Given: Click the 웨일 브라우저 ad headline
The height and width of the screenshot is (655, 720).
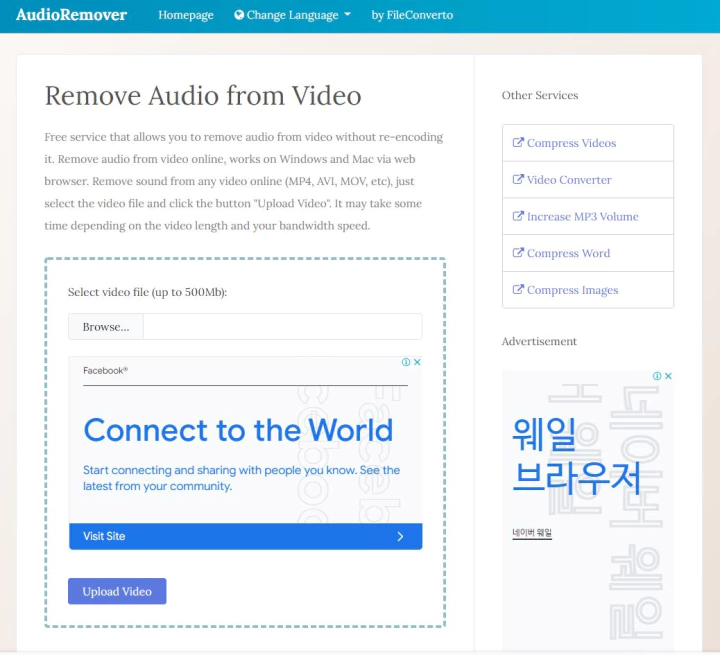Looking at the screenshot, I should pyautogui.click(x=576, y=457).
